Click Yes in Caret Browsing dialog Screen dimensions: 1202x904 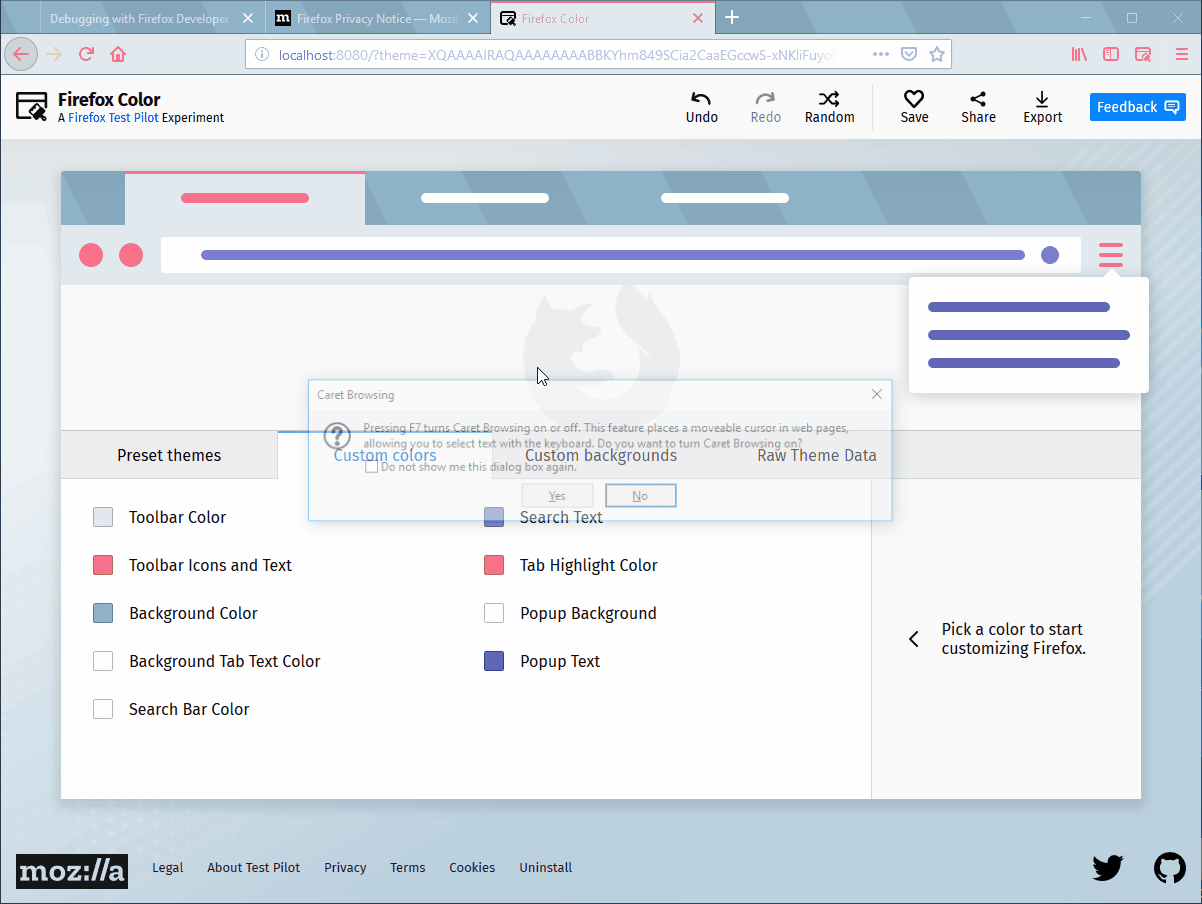point(557,495)
